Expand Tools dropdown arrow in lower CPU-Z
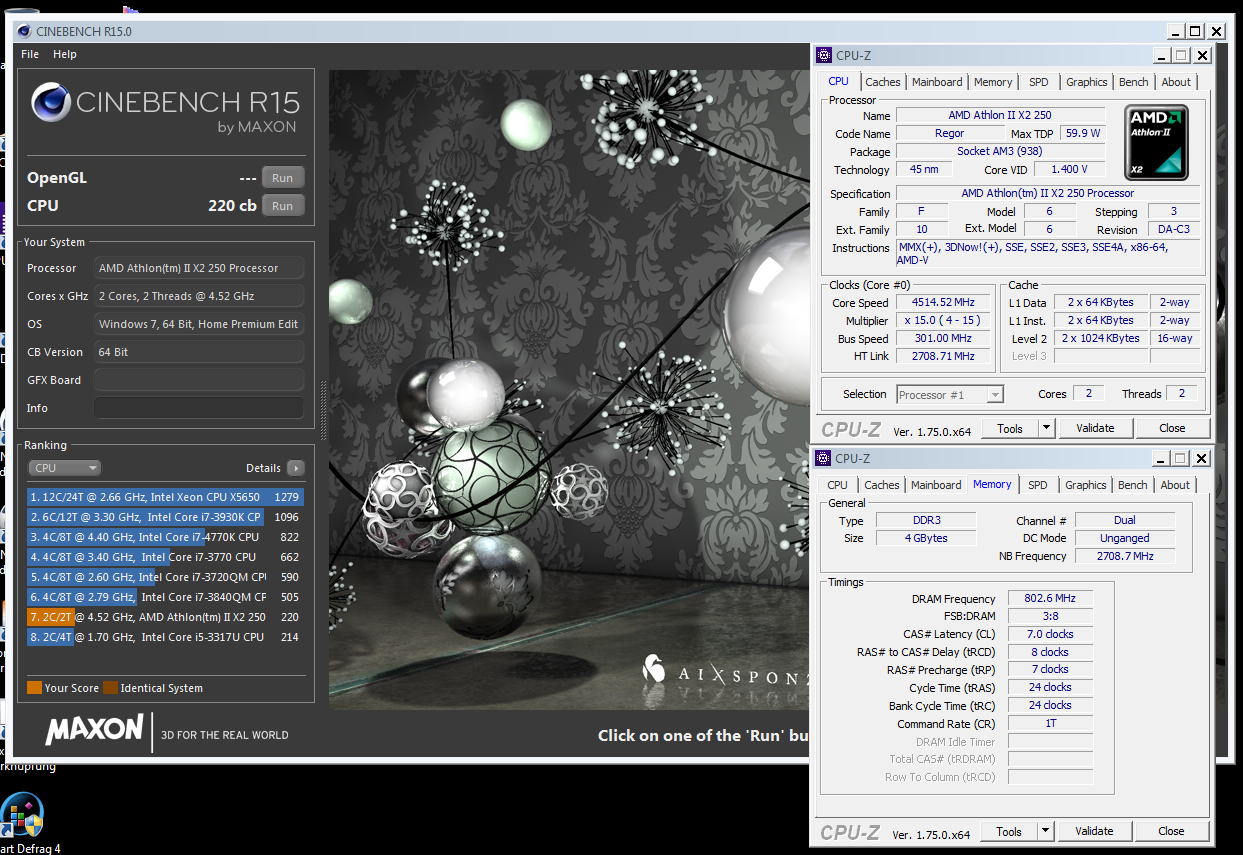The image size is (1243, 855). click(x=1045, y=831)
